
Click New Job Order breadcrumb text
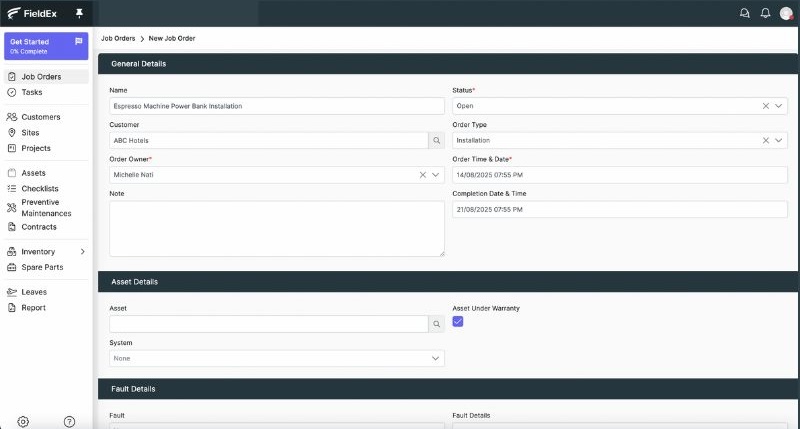172,38
